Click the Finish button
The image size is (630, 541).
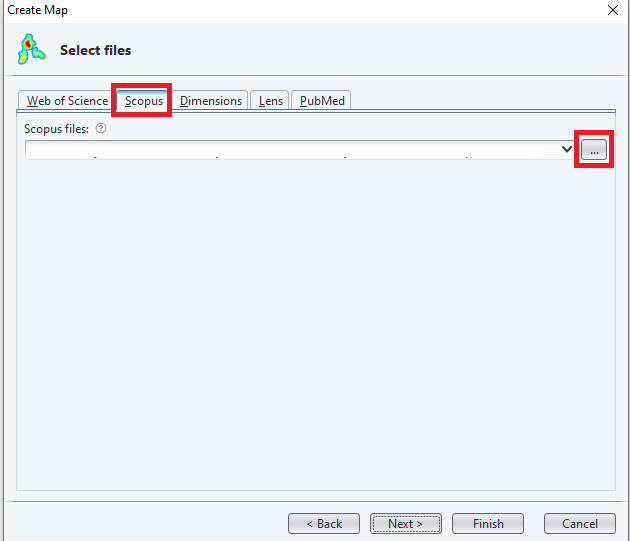point(488,523)
